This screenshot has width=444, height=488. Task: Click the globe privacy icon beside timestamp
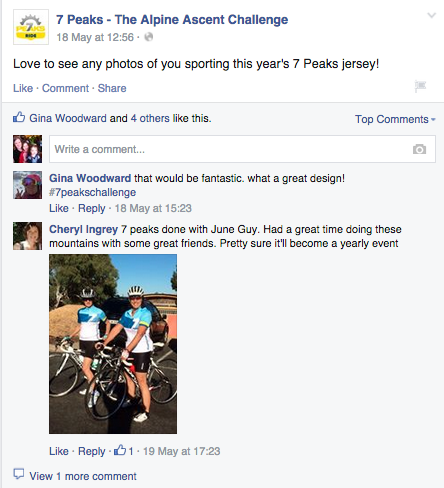(x=149, y=37)
